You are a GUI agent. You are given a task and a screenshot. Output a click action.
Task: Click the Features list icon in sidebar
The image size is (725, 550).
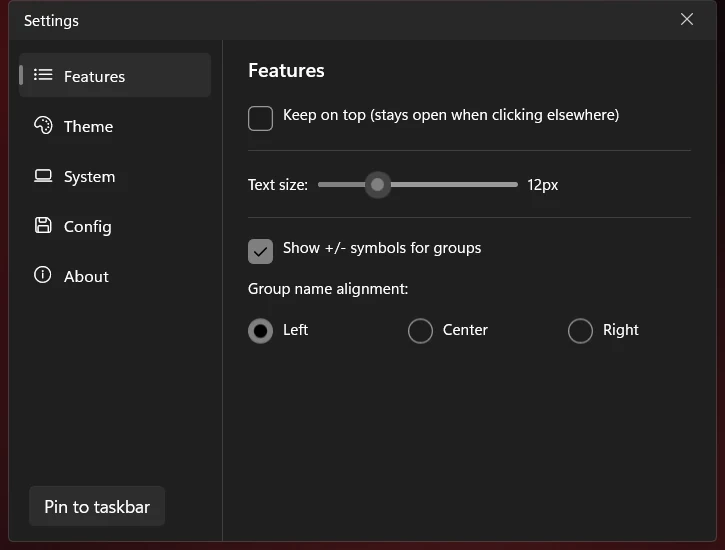43,75
